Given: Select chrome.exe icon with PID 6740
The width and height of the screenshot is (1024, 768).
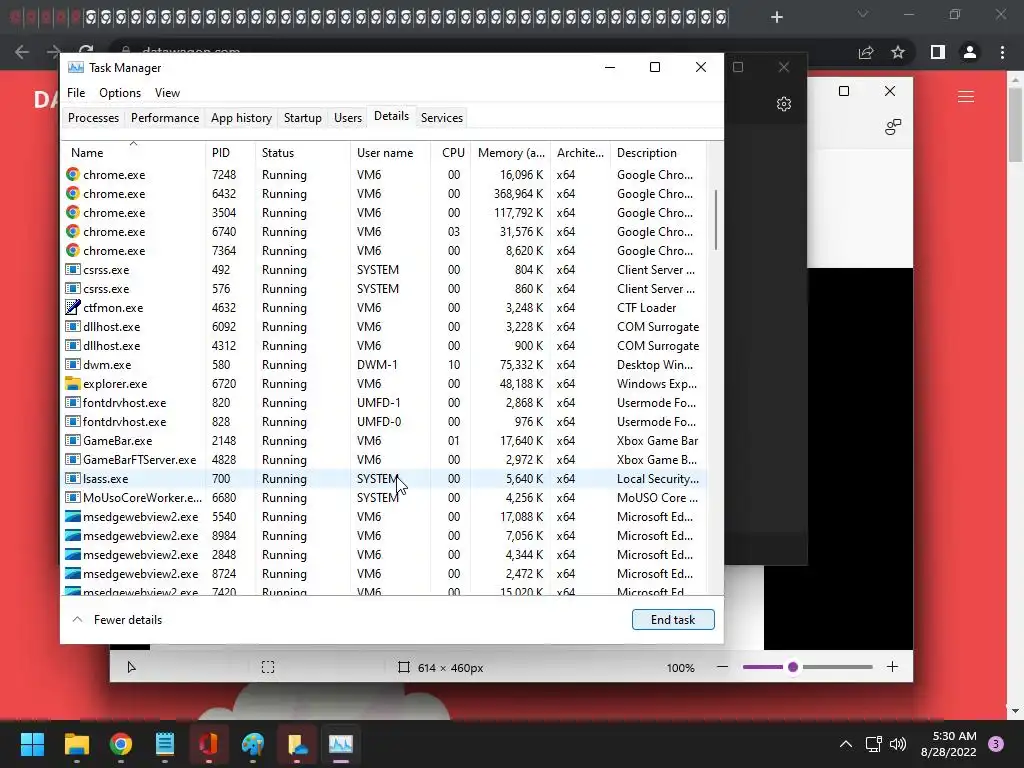Looking at the screenshot, I should tap(72, 231).
